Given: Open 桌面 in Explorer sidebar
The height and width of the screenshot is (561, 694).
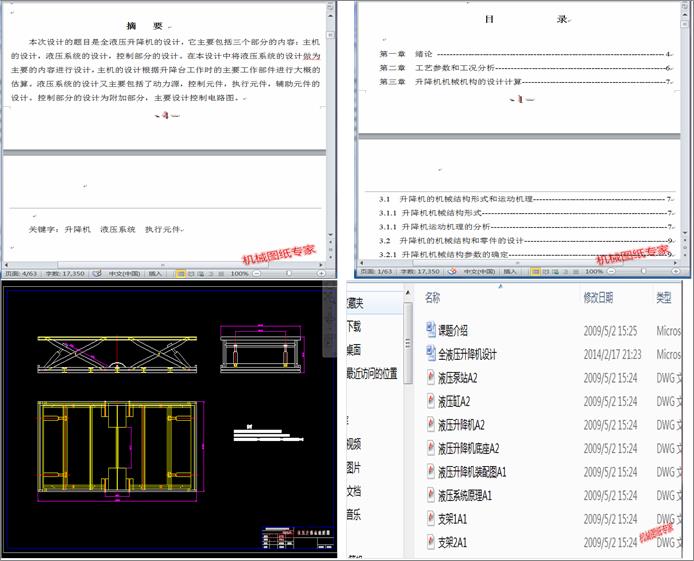Looking at the screenshot, I should [x=354, y=350].
